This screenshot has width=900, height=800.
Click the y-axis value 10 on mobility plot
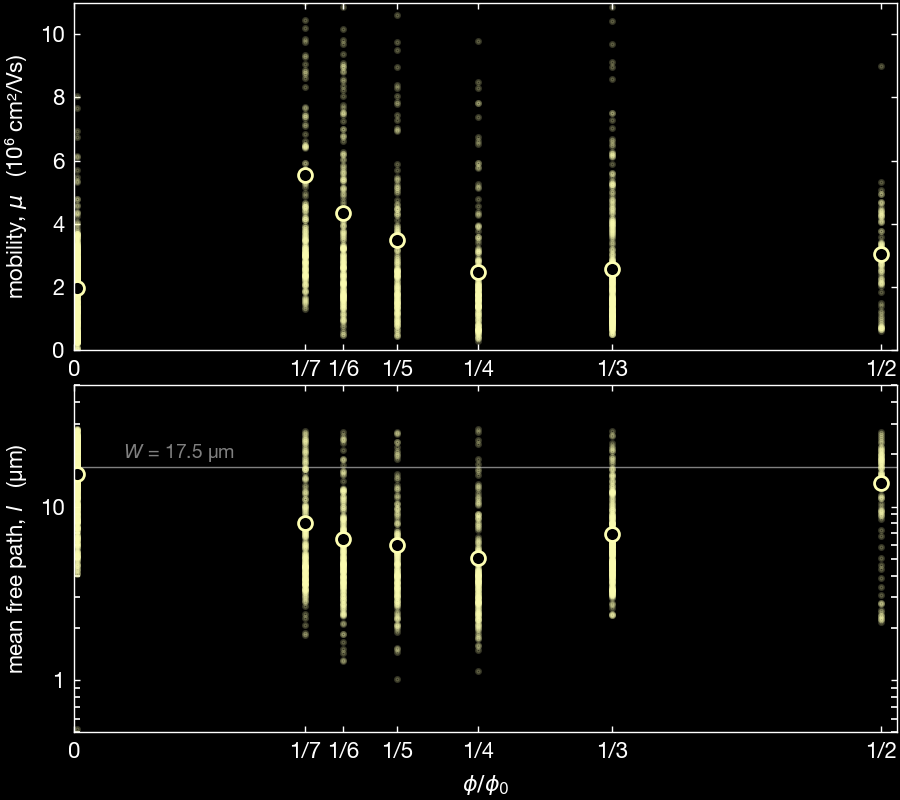pos(53,34)
